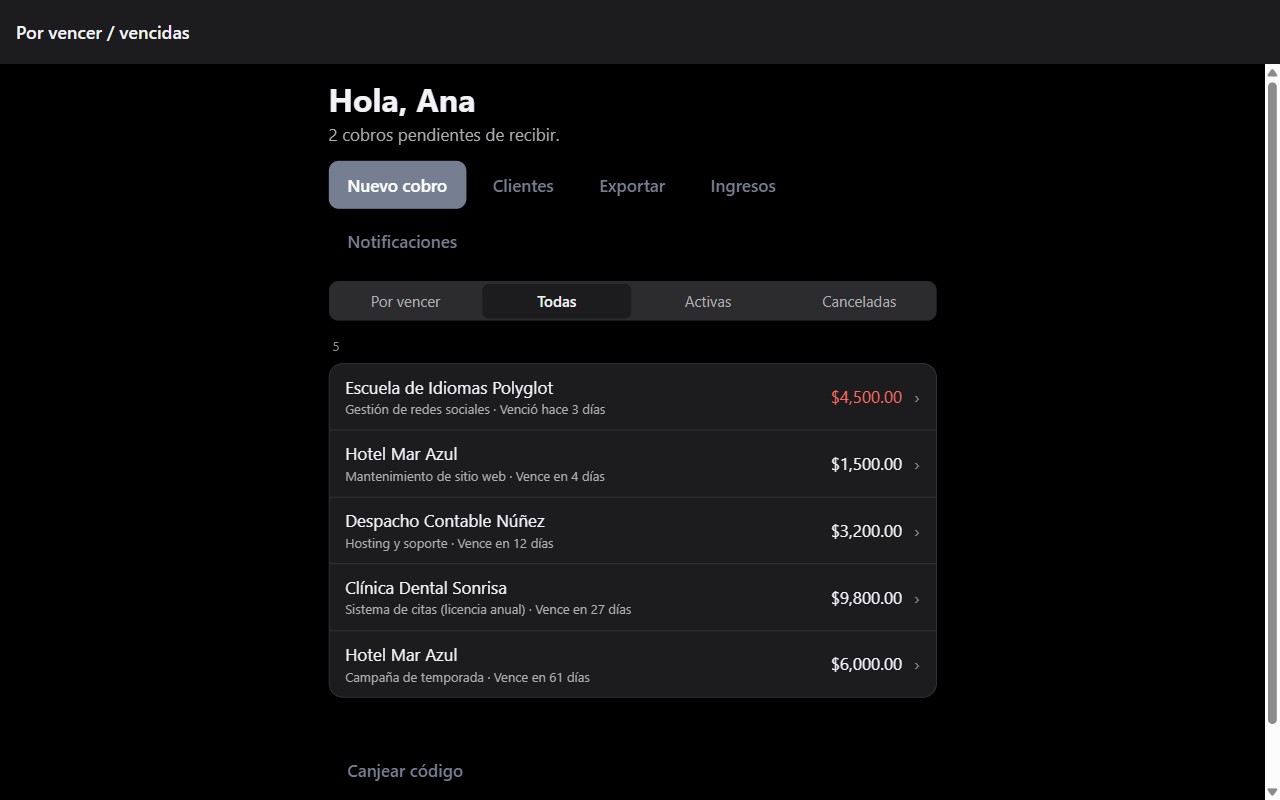Go to Ingresos

click(743, 185)
